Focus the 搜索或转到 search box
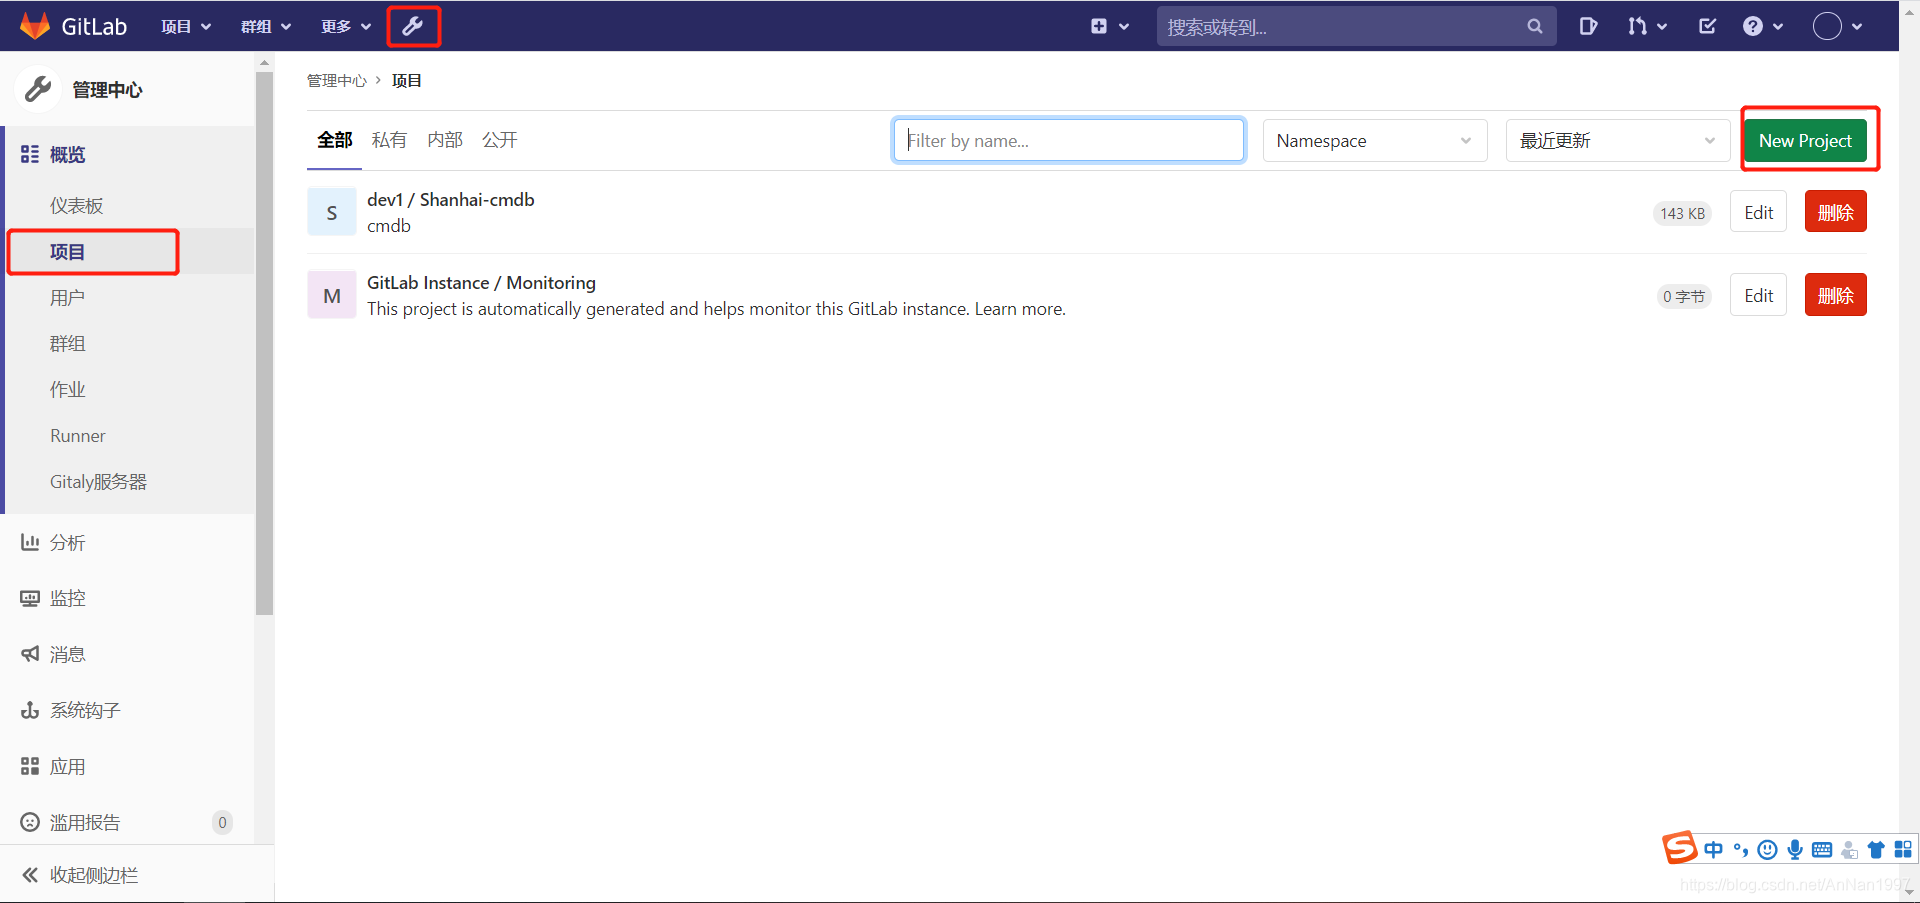 1356,27
